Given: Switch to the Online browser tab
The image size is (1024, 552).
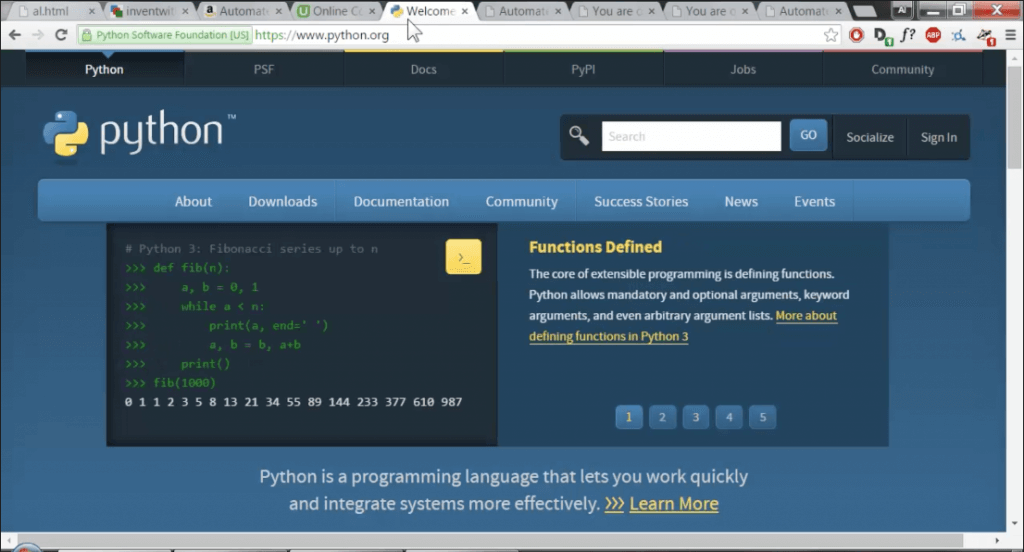Looking at the screenshot, I should pos(331,11).
